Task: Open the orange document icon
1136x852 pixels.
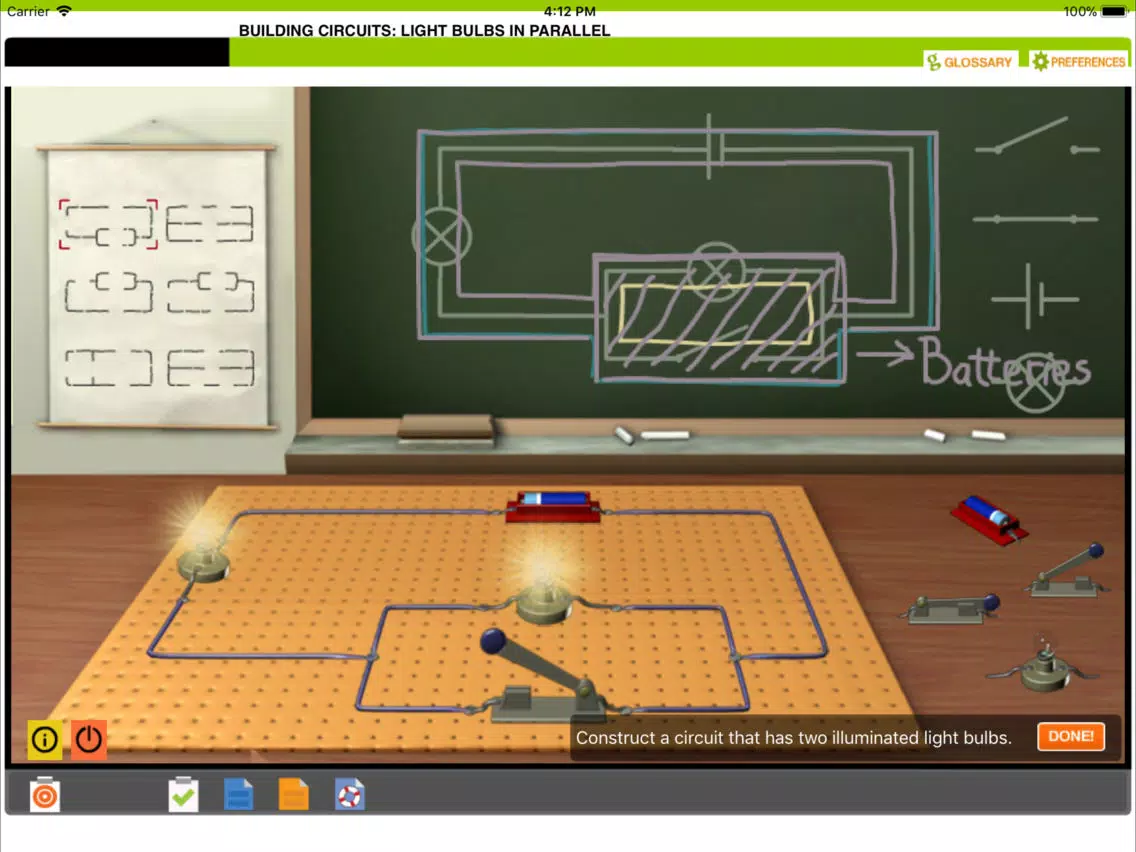Action: point(293,795)
